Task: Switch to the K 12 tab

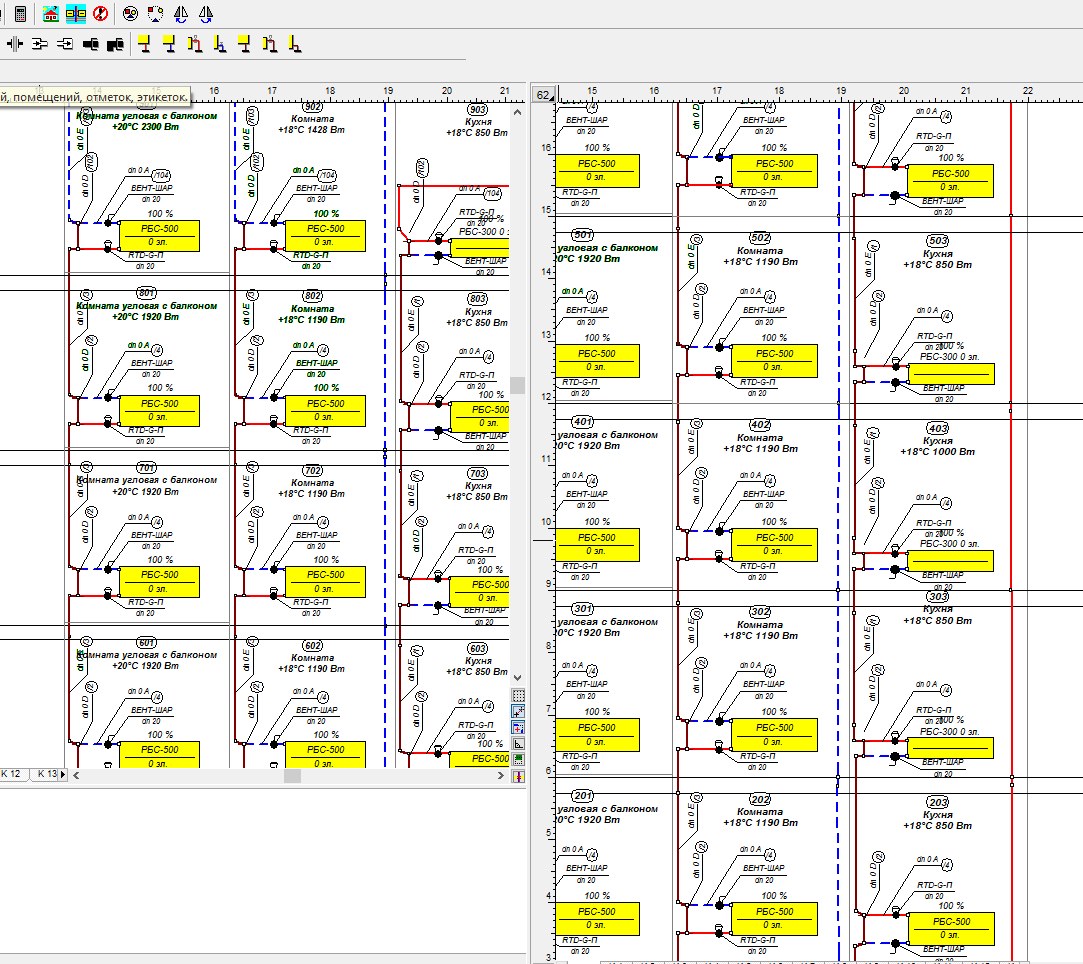Action: (x=12, y=774)
